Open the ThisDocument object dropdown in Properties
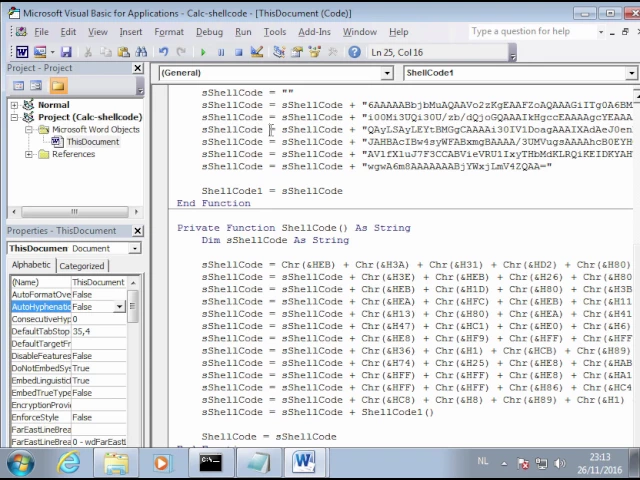Image resolution: width=640 pixels, height=480 pixels. tap(134, 248)
